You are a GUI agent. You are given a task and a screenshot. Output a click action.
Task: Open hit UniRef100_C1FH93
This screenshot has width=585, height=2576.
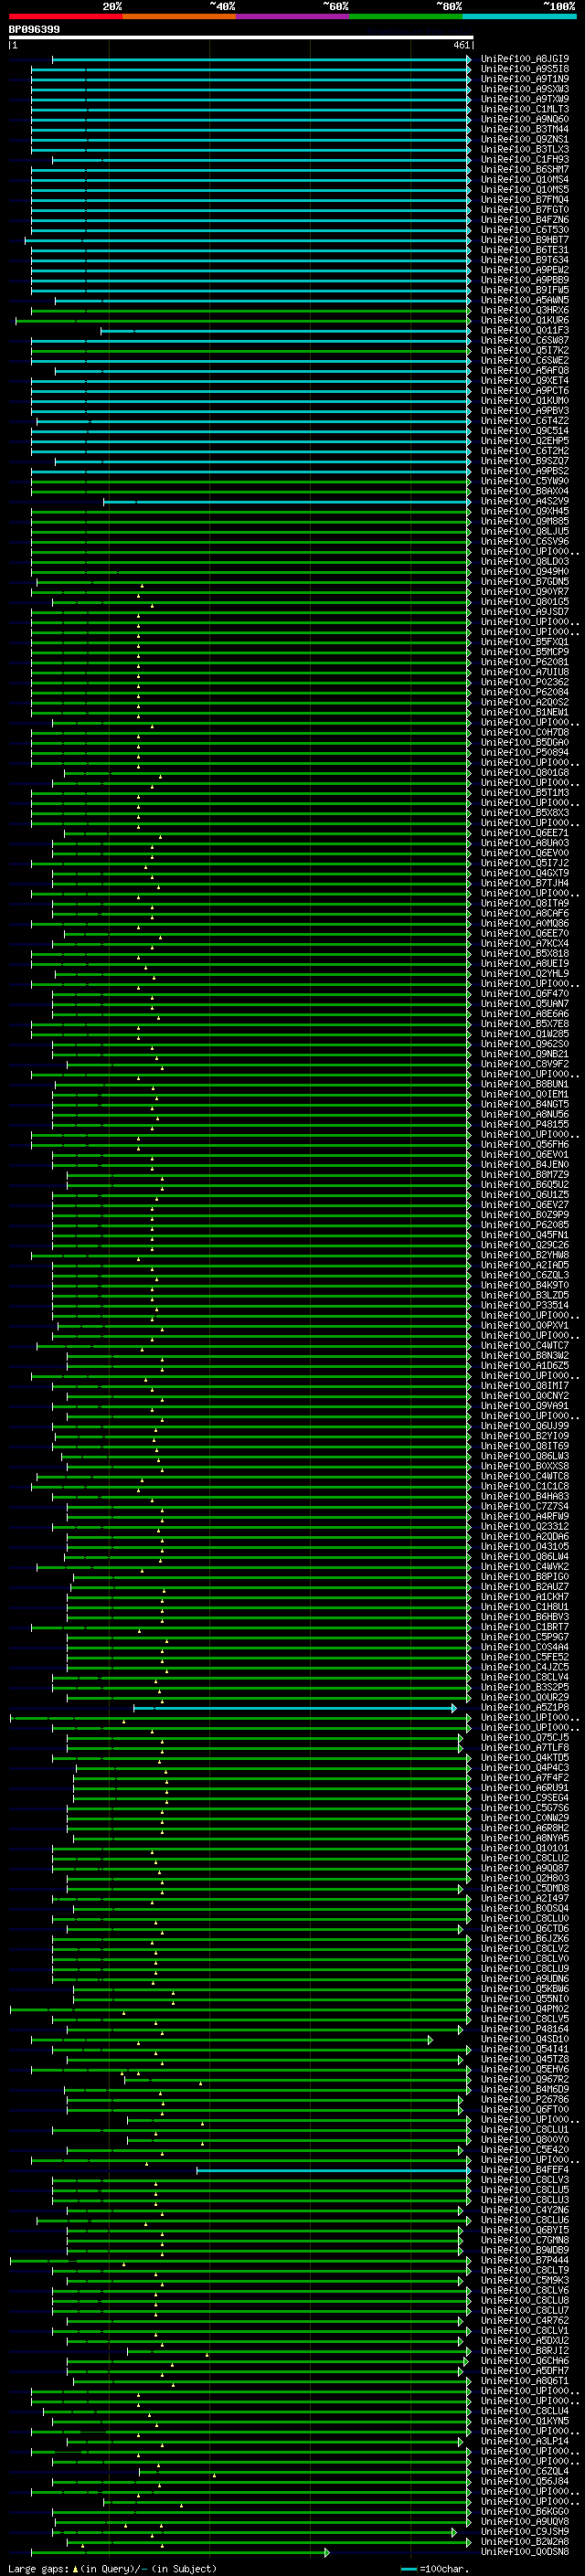pyautogui.click(x=524, y=160)
